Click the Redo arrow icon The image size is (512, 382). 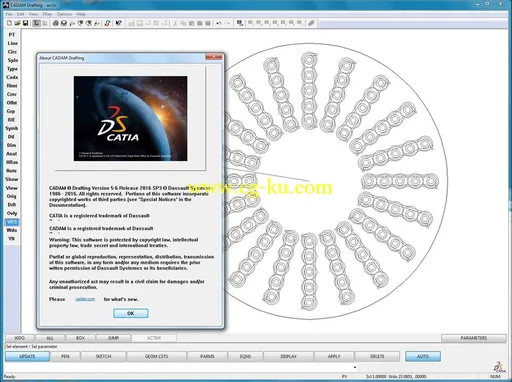tap(227, 23)
